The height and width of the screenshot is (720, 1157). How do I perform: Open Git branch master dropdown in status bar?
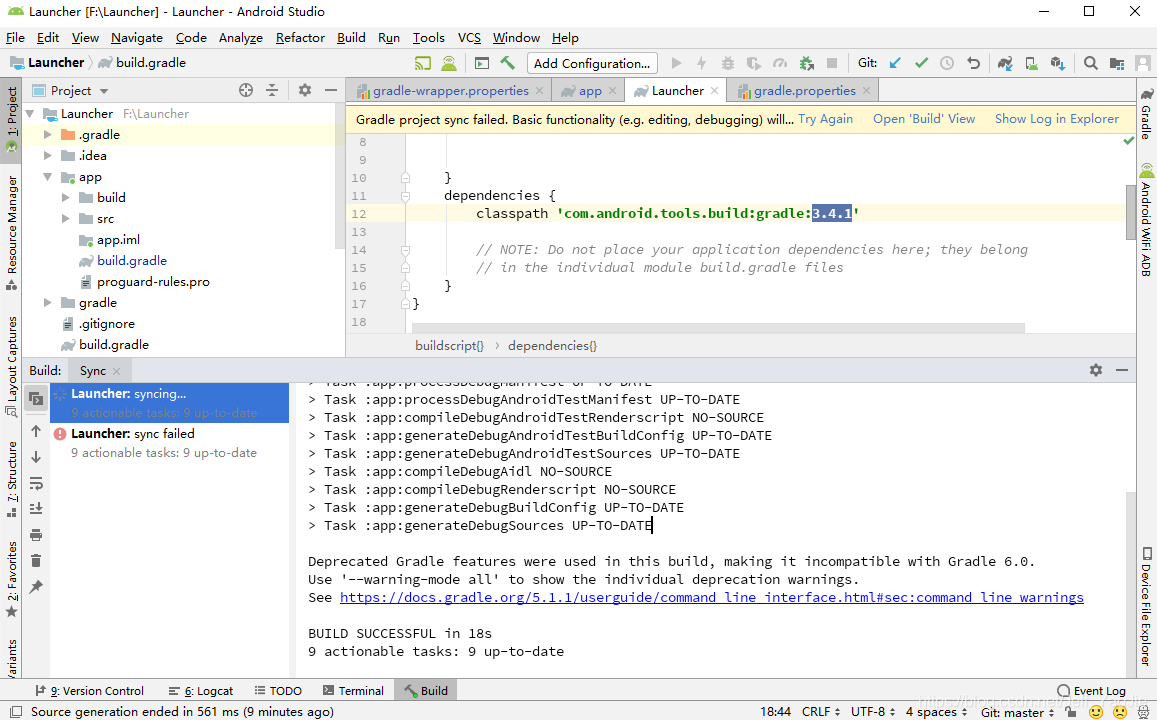(1018, 712)
